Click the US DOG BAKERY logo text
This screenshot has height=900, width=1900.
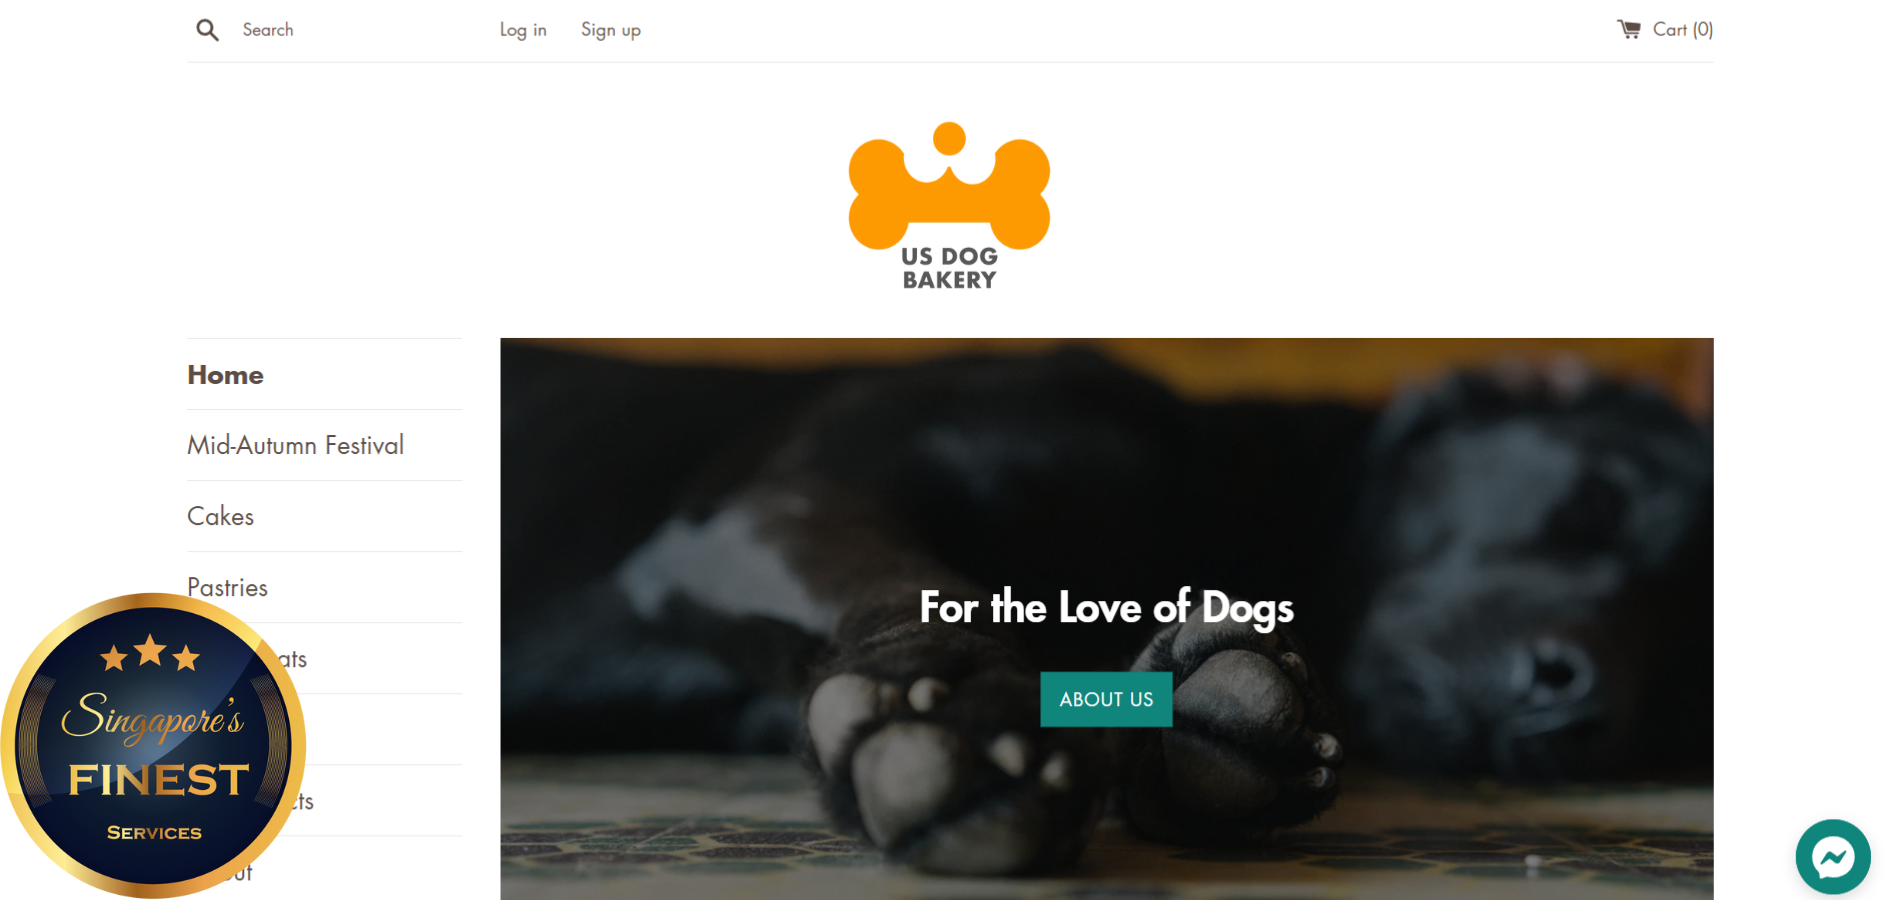[949, 268]
